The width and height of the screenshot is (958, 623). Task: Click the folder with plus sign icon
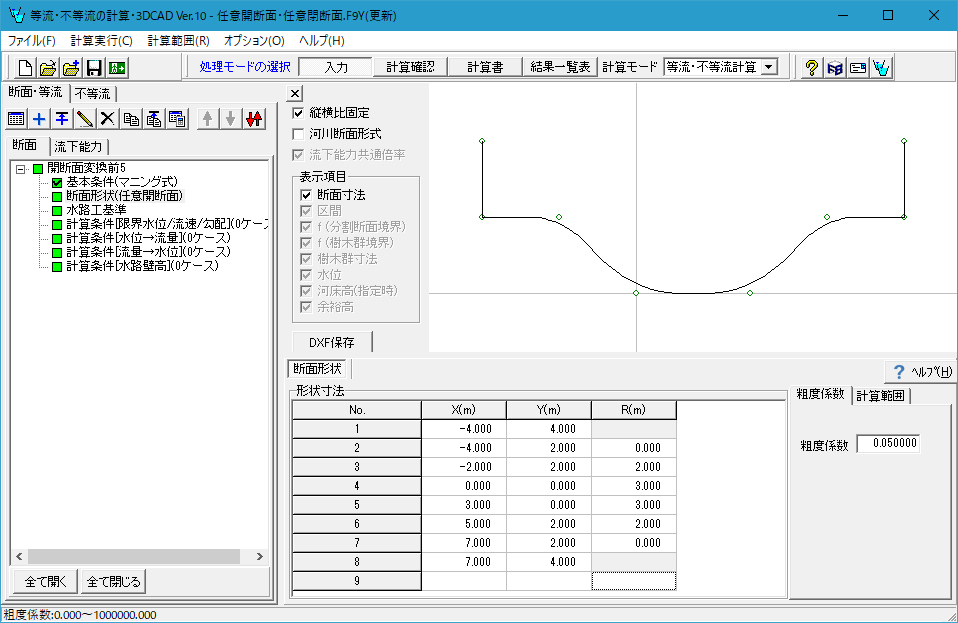tap(71, 68)
